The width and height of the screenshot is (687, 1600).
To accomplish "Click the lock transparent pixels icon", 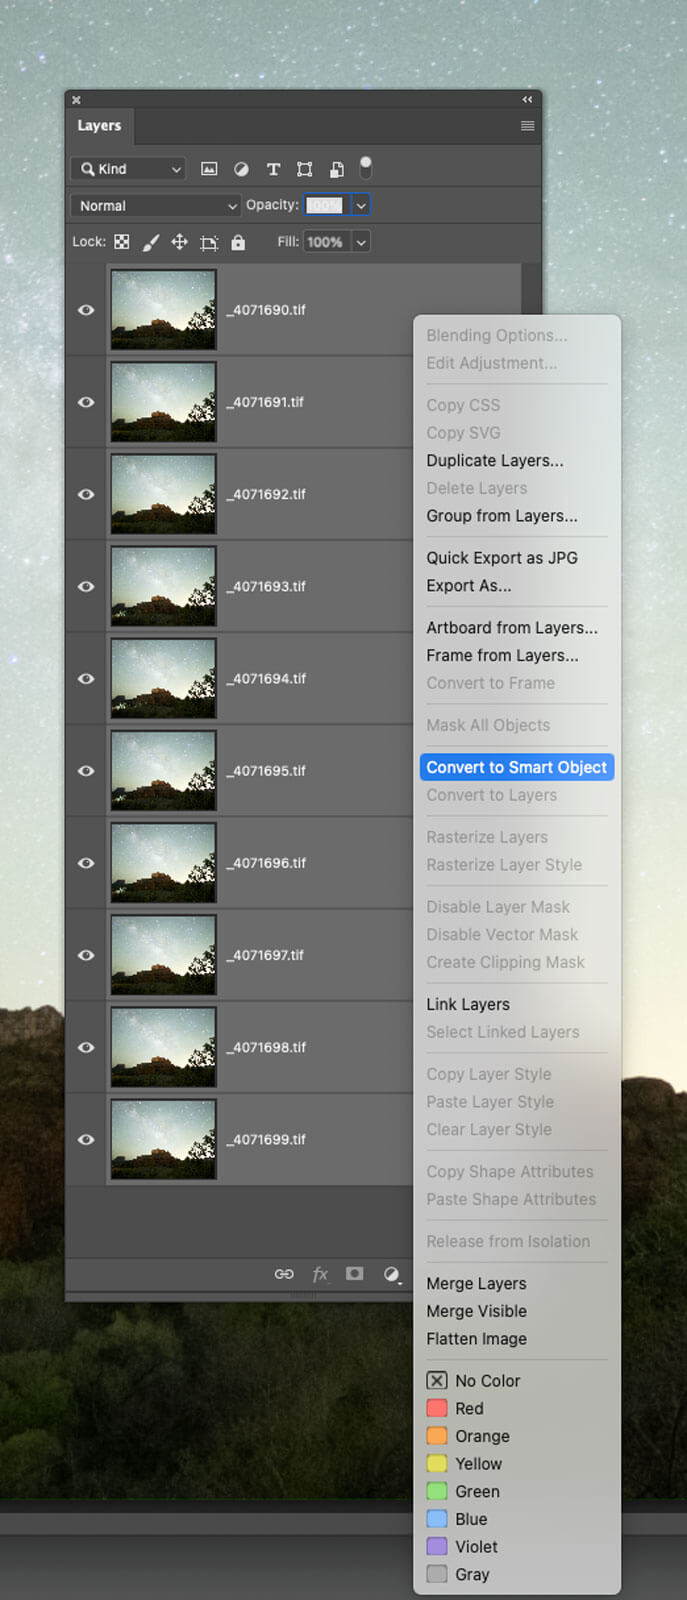I will (122, 242).
